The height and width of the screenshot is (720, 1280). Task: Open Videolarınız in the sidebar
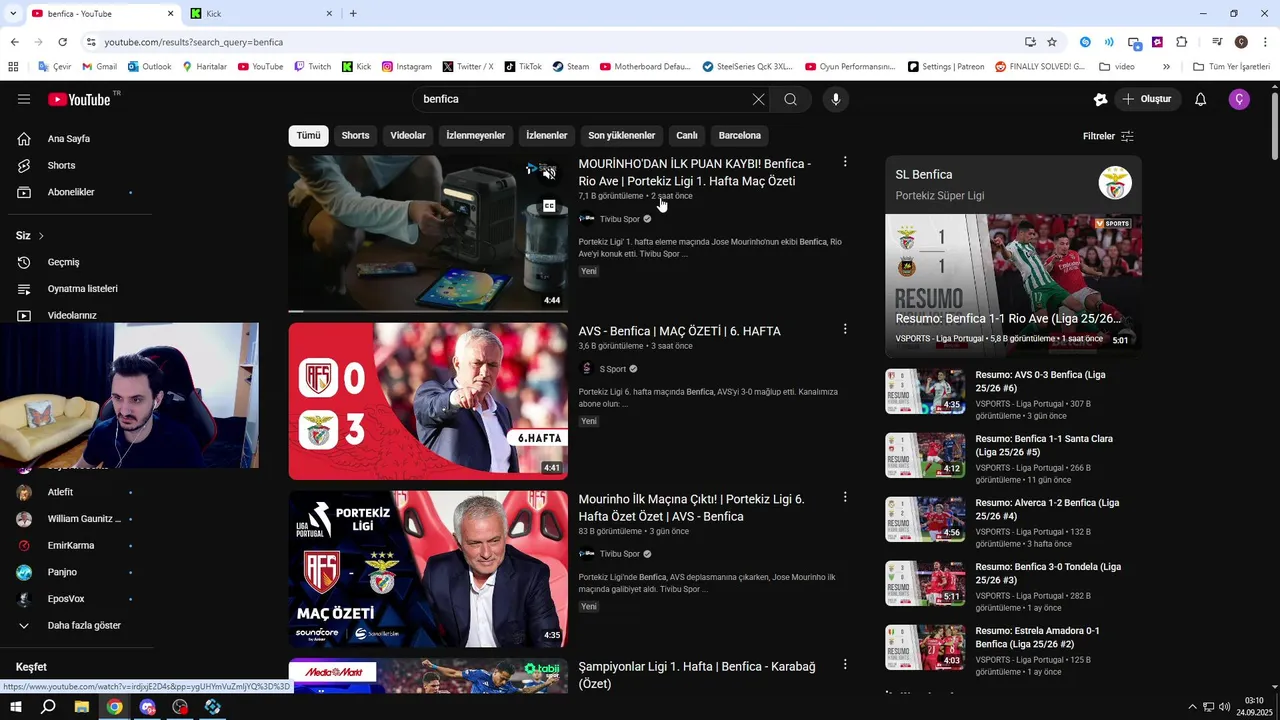pos(72,315)
